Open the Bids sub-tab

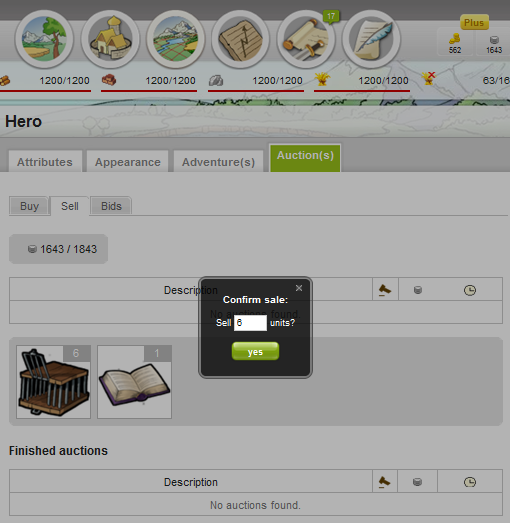(111, 206)
